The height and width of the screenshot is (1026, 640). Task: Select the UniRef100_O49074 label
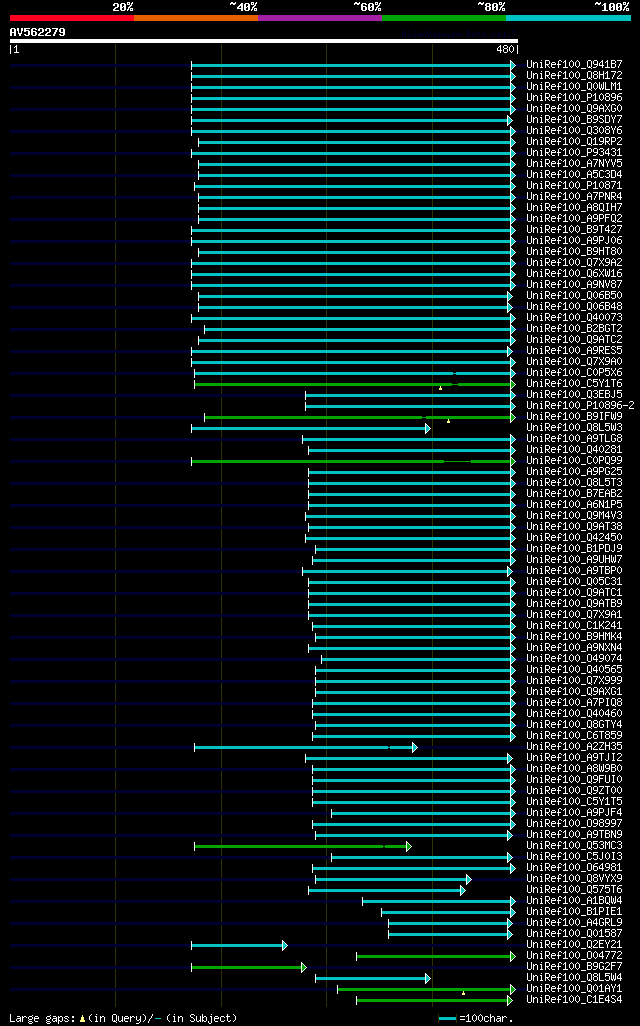tap(575, 658)
